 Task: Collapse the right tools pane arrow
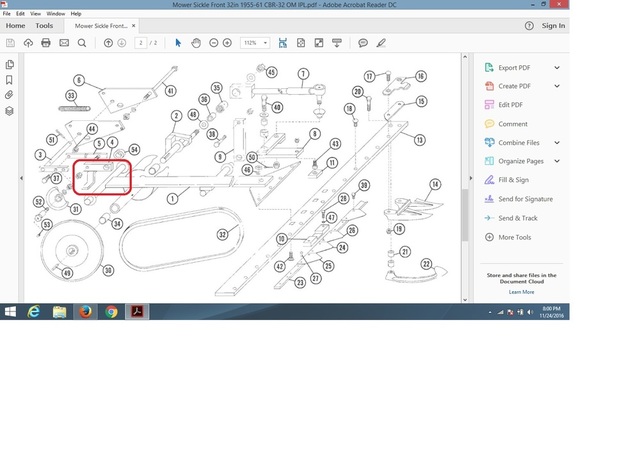coord(471,179)
